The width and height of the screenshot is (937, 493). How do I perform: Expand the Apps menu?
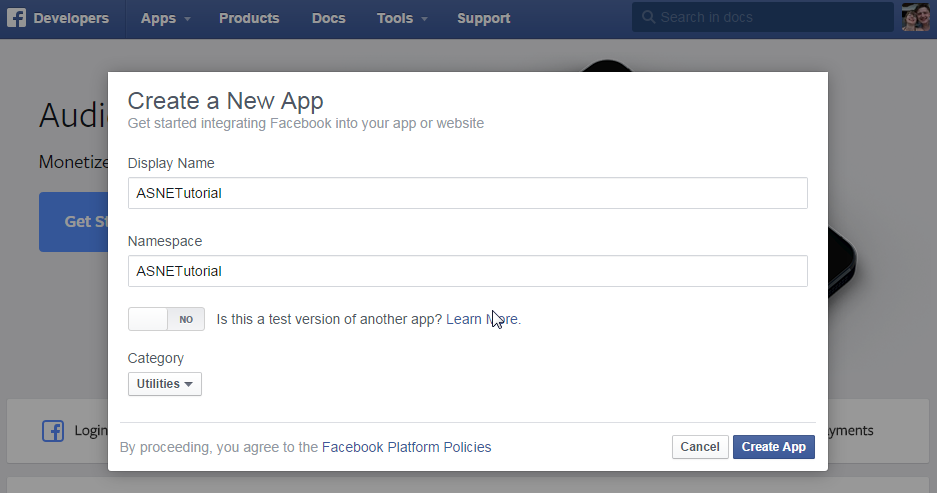click(x=166, y=18)
